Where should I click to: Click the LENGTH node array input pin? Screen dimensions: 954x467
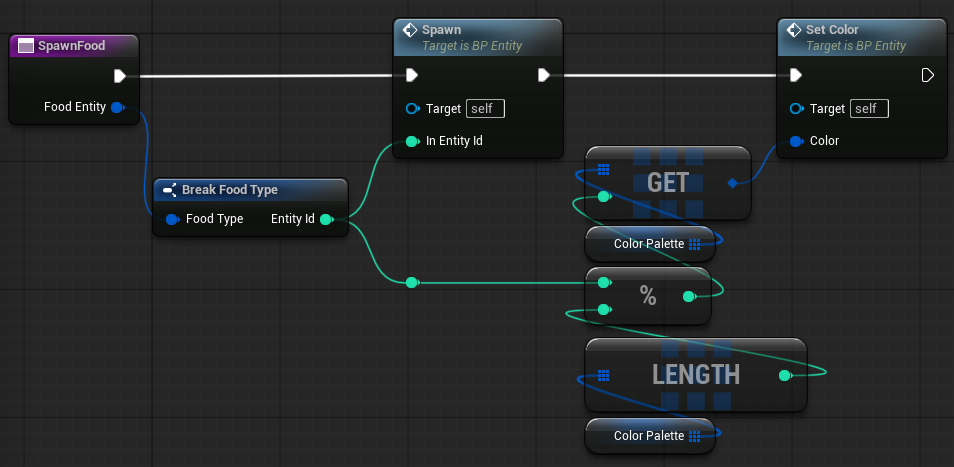click(603, 376)
